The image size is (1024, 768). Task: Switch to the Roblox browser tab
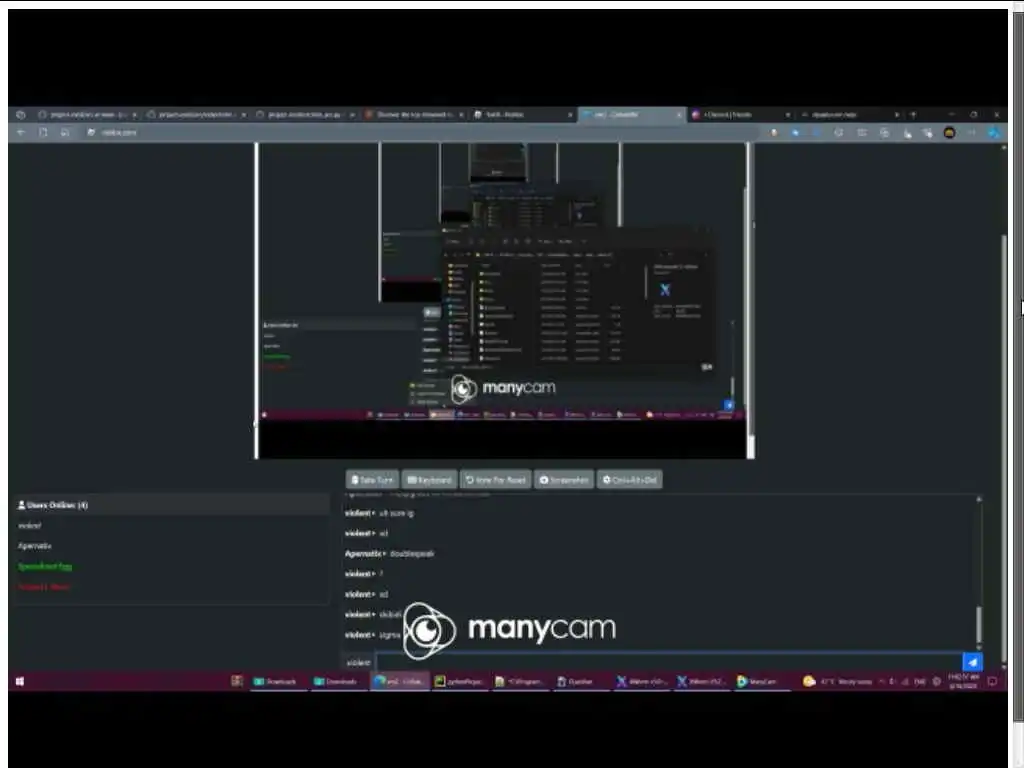[523, 114]
